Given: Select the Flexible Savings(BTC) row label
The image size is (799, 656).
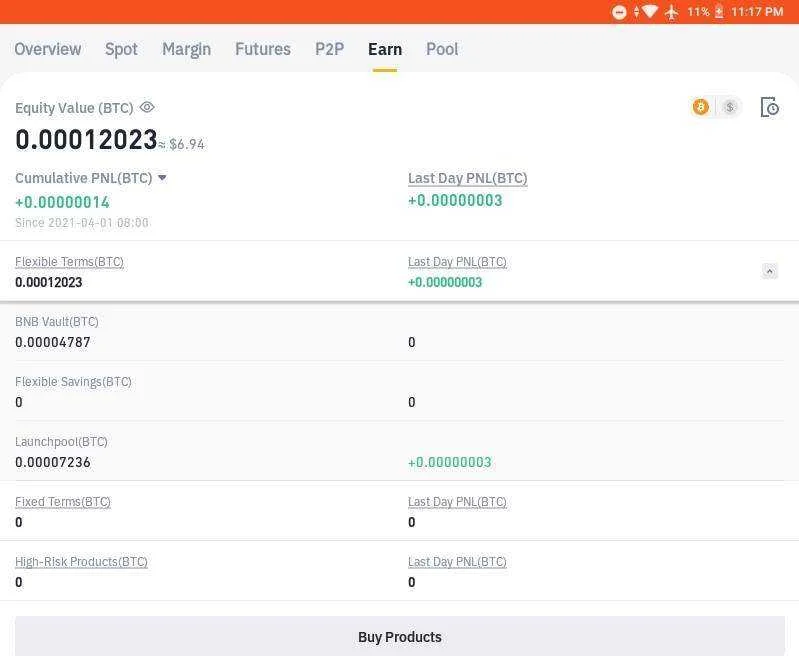Looking at the screenshot, I should coord(73,382).
